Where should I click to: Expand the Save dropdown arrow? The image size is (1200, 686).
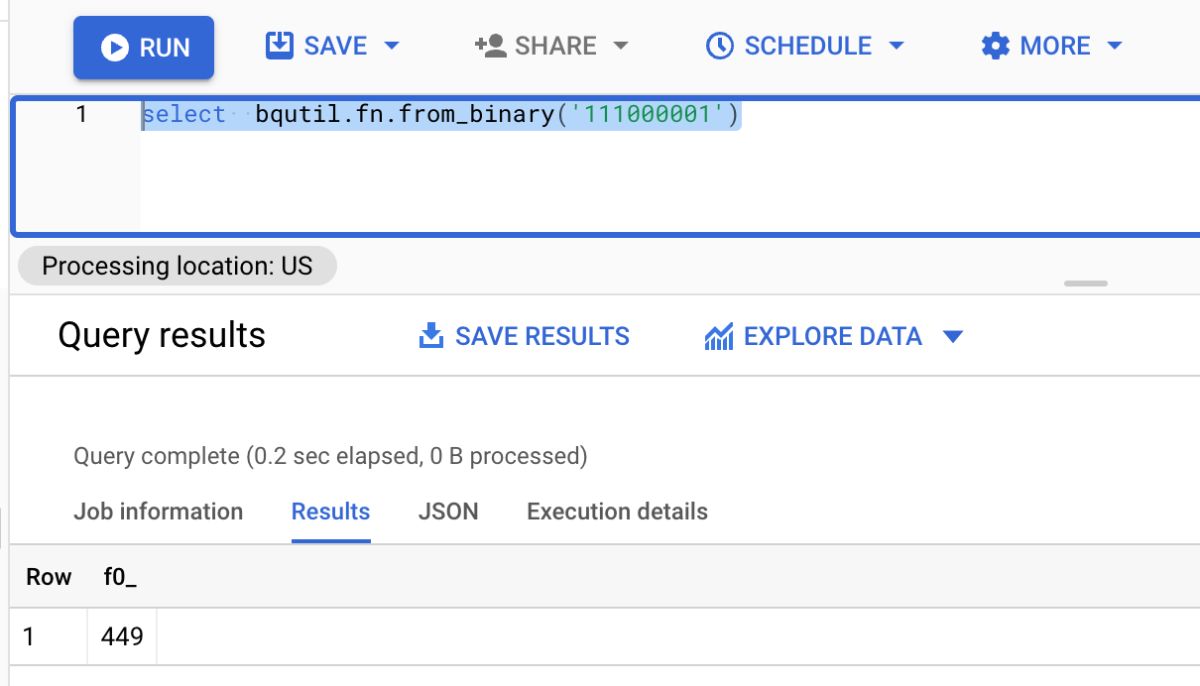391,46
